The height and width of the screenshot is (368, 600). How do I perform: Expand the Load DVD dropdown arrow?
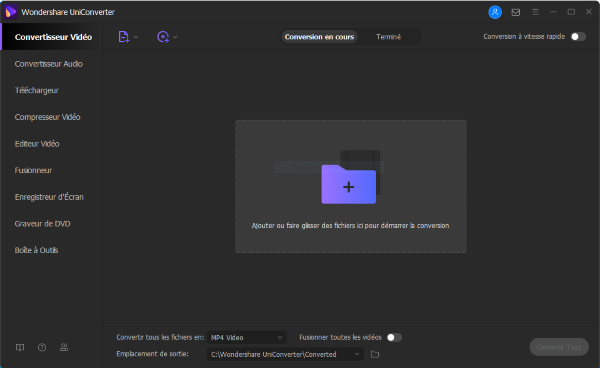(175, 37)
